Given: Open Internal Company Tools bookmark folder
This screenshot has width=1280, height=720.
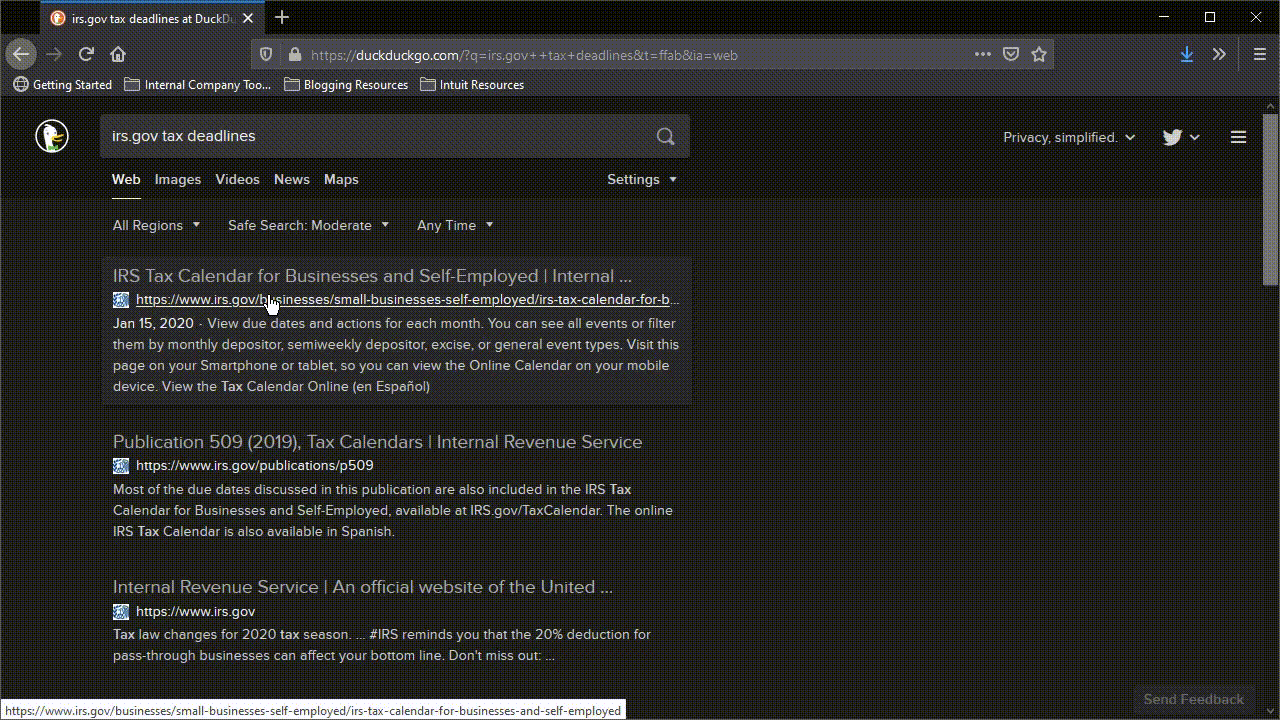Looking at the screenshot, I should click(198, 85).
